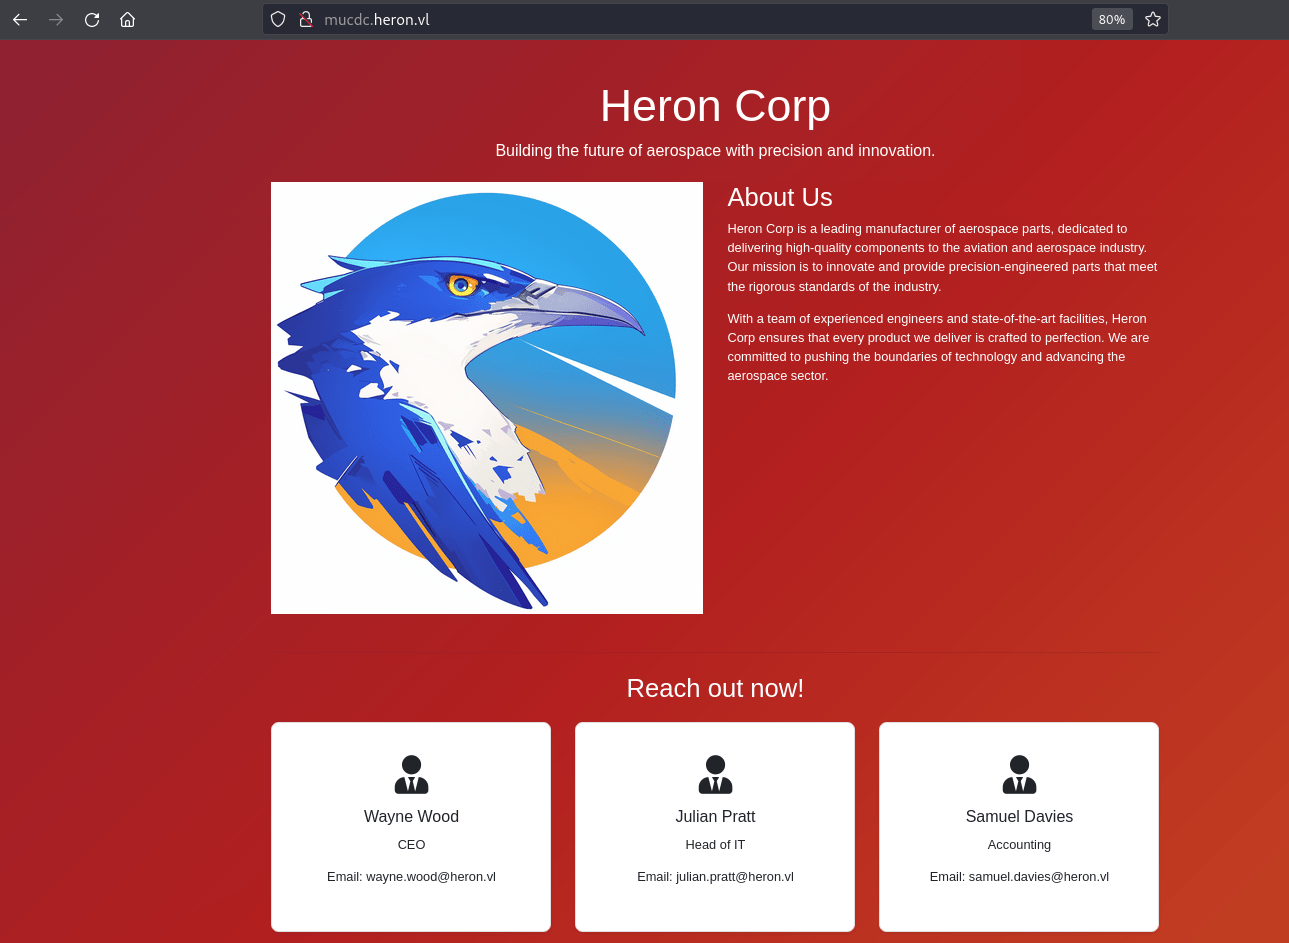Click the browser back arrow
Viewport: 1289px width, 943px height.
[x=20, y=19]
